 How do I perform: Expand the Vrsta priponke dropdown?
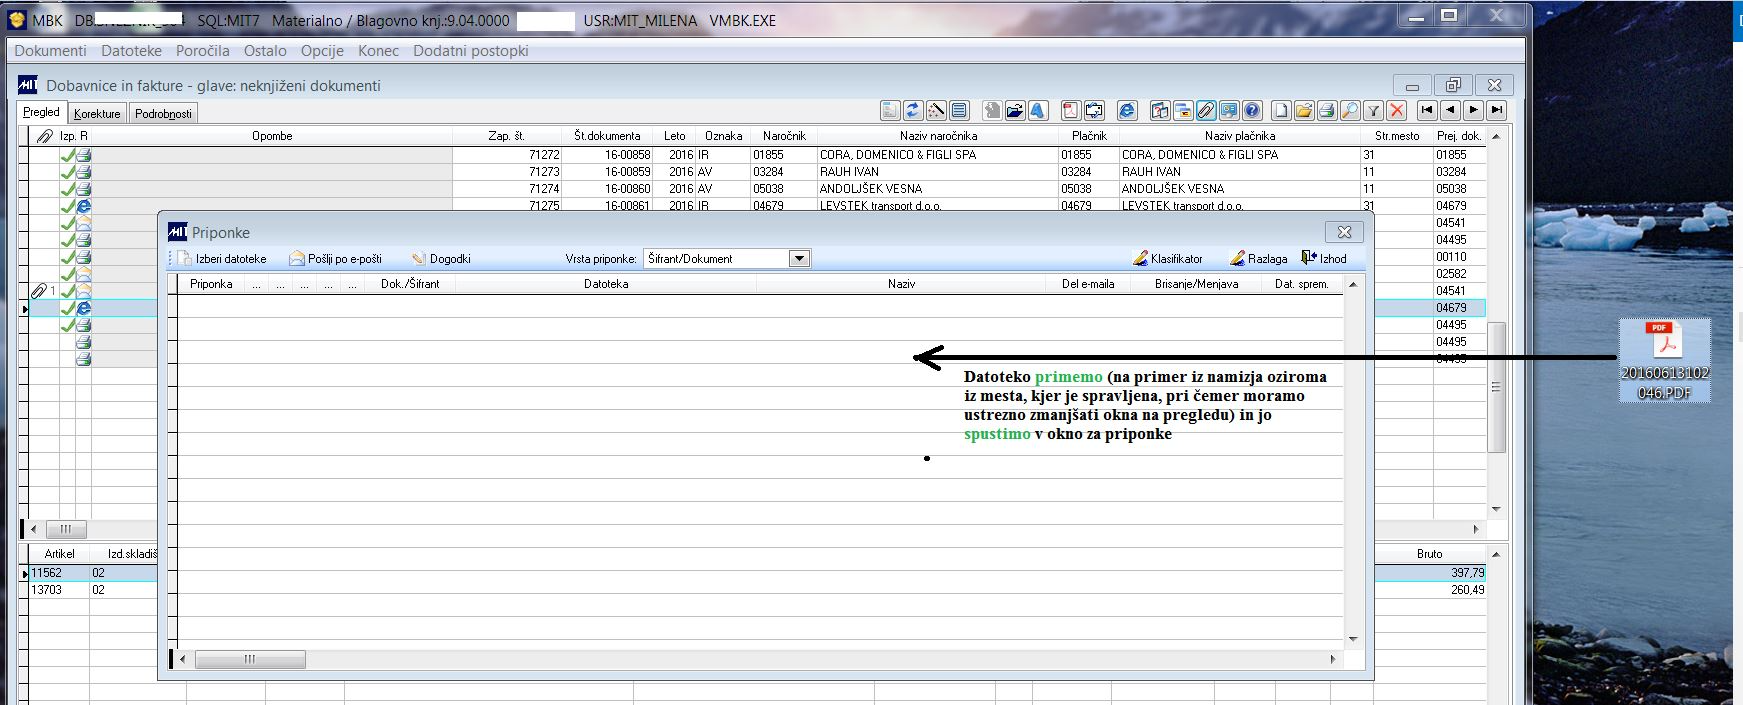pyautogui.click(x=798, y=259)
